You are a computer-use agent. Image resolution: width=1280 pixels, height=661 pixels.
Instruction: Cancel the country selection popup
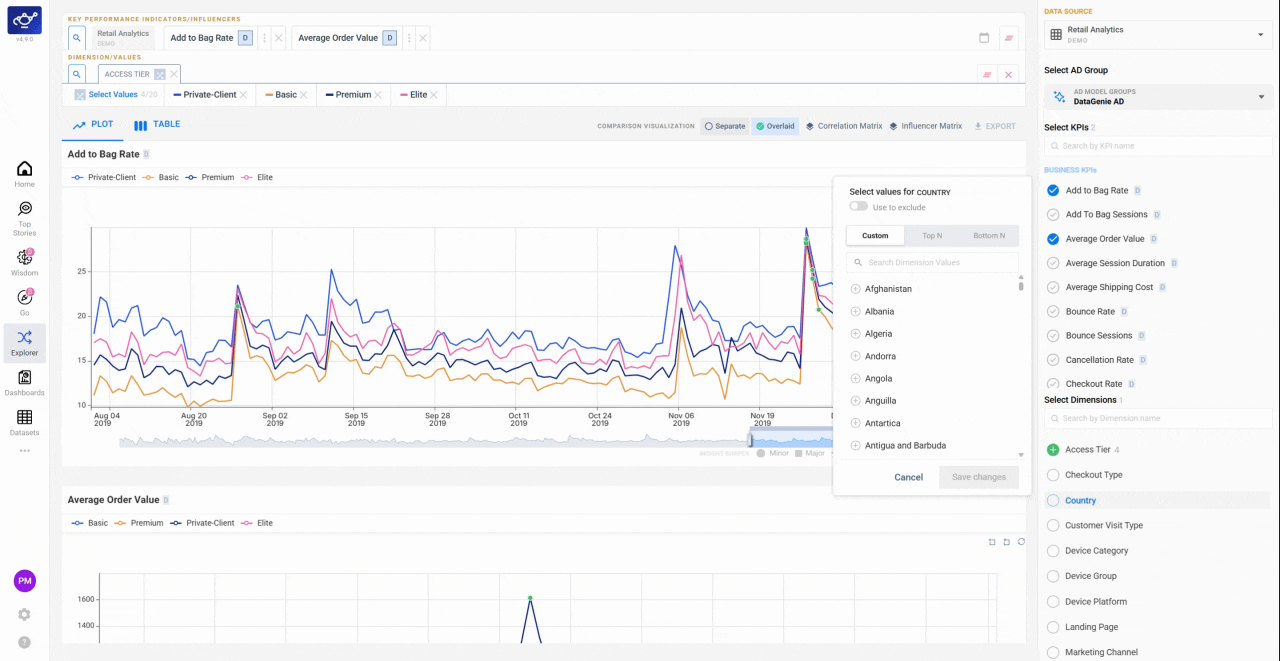908,477
